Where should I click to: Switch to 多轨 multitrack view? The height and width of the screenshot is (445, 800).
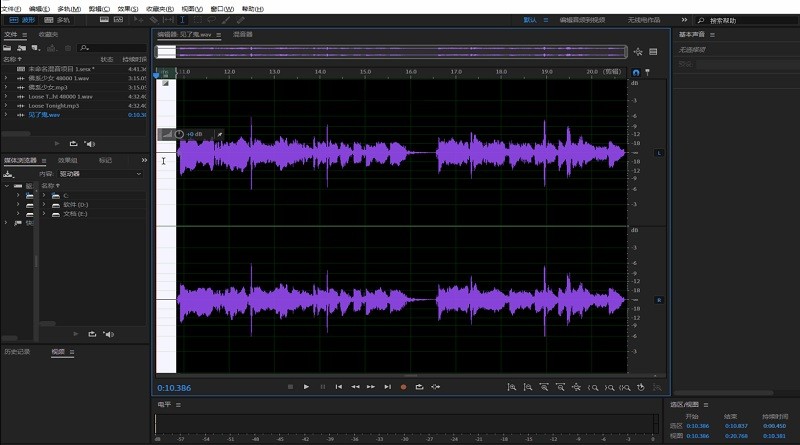point(58,19)
